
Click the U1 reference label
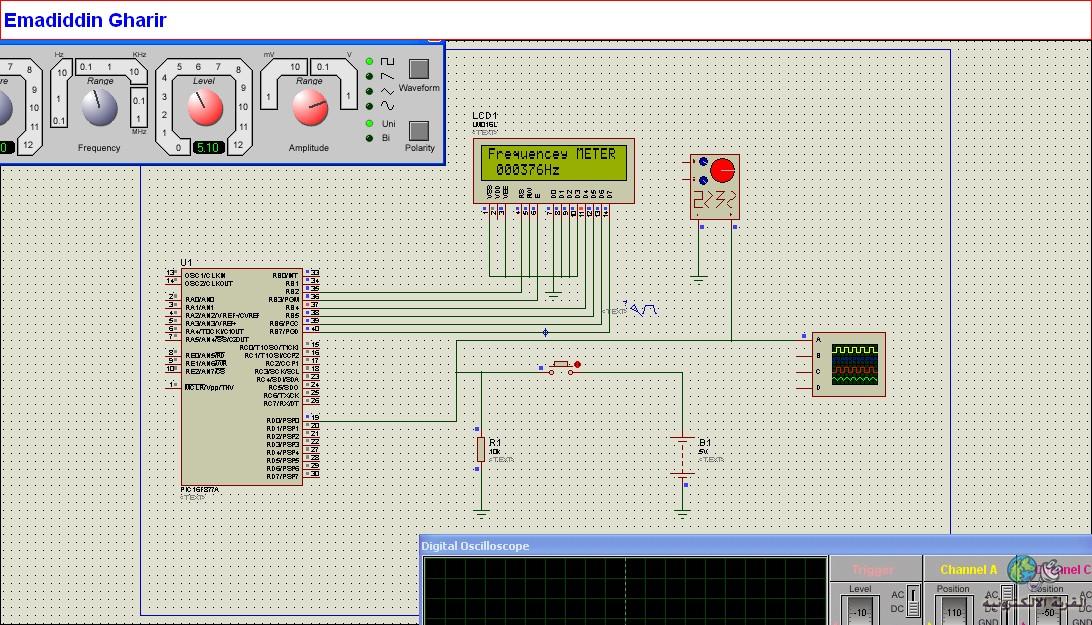point(186,263)
